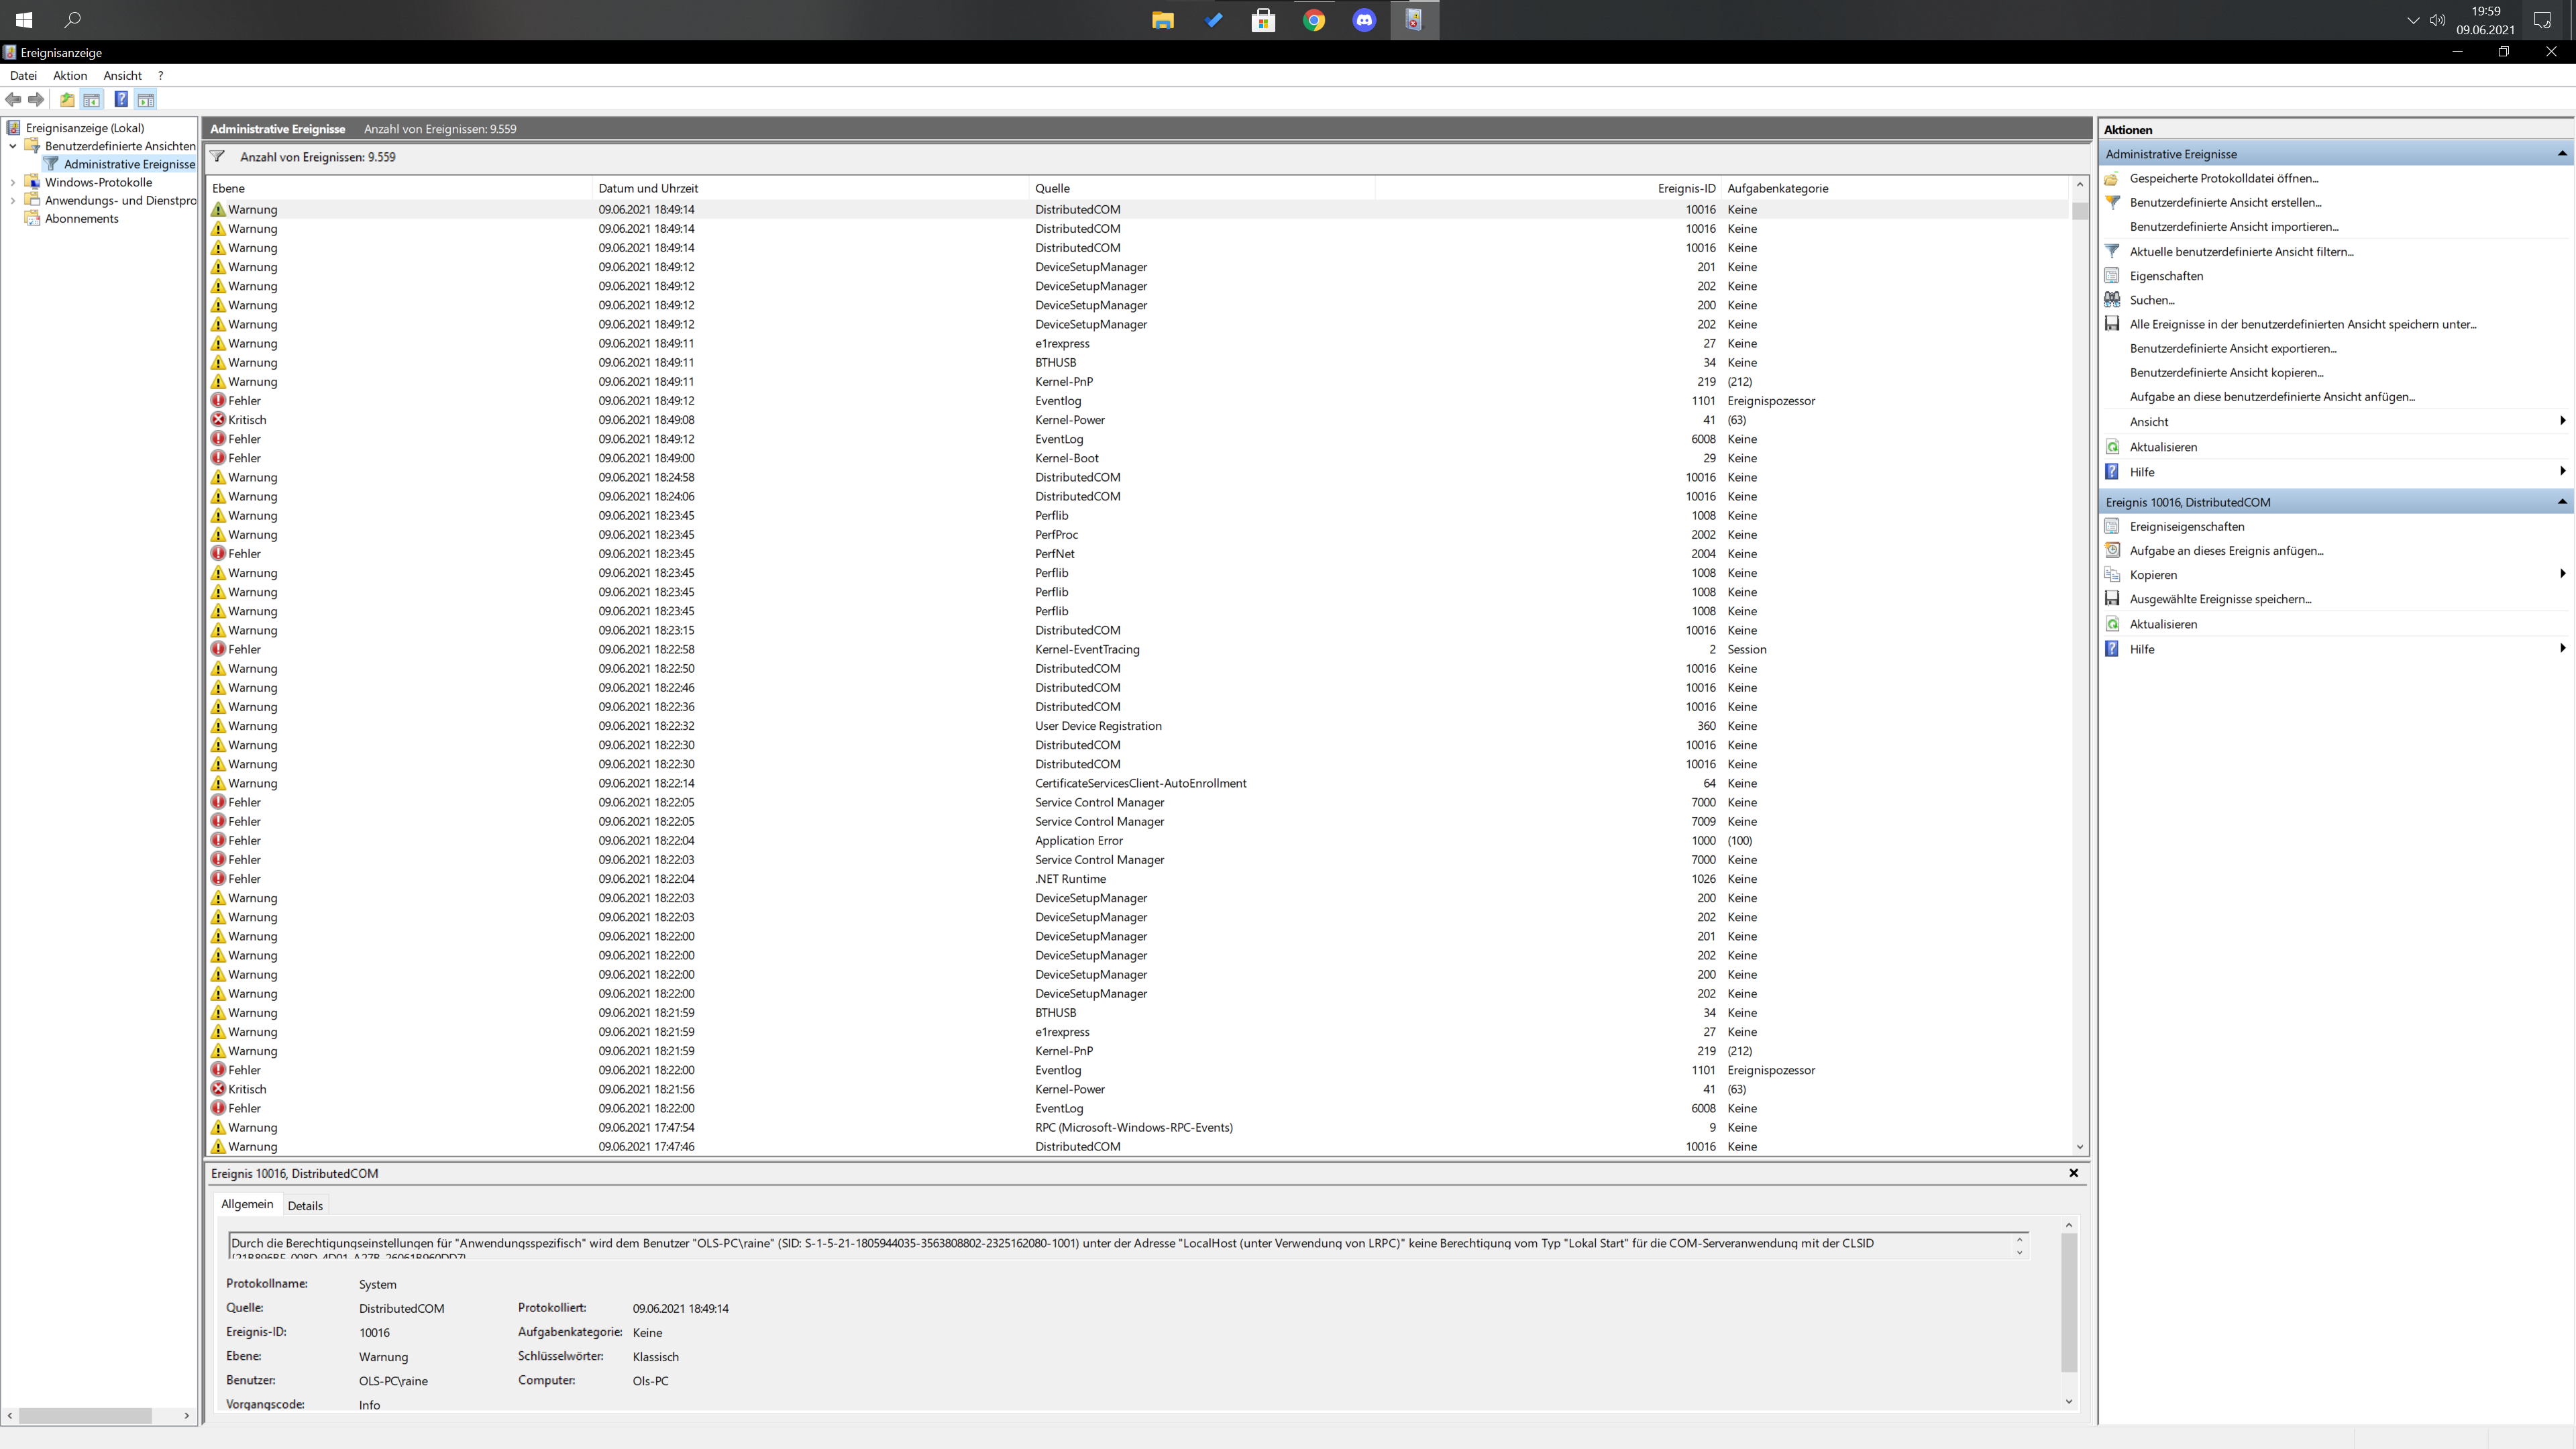Click the filter funnel icon above the event list
The width and height of the screenshot is (2576, 1449).
217,156
